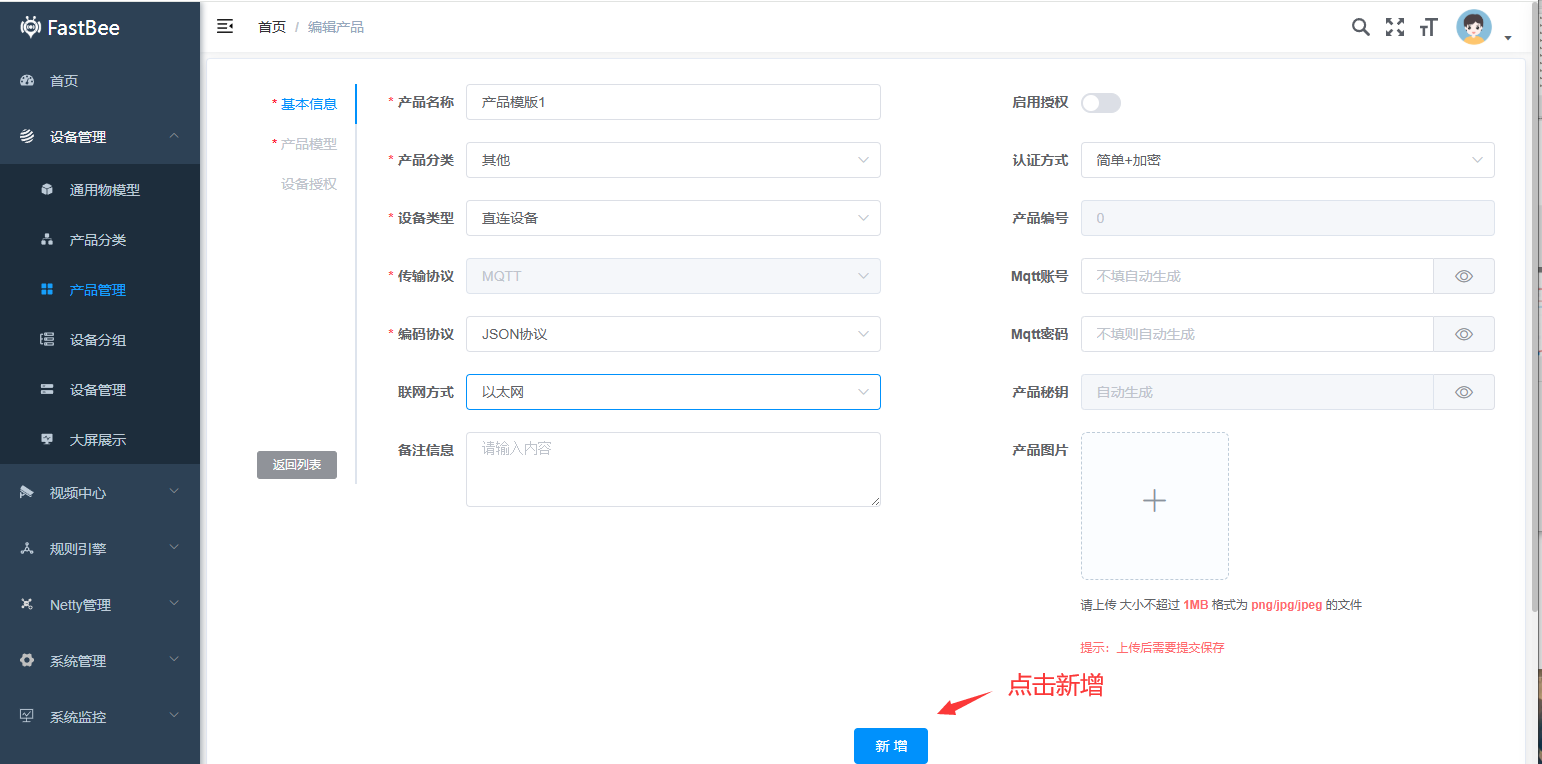Image resolution: width=1542 pixels, height=764 pixels.
Task: Open 通用物模型 in the sidebar
Action: 104,190
